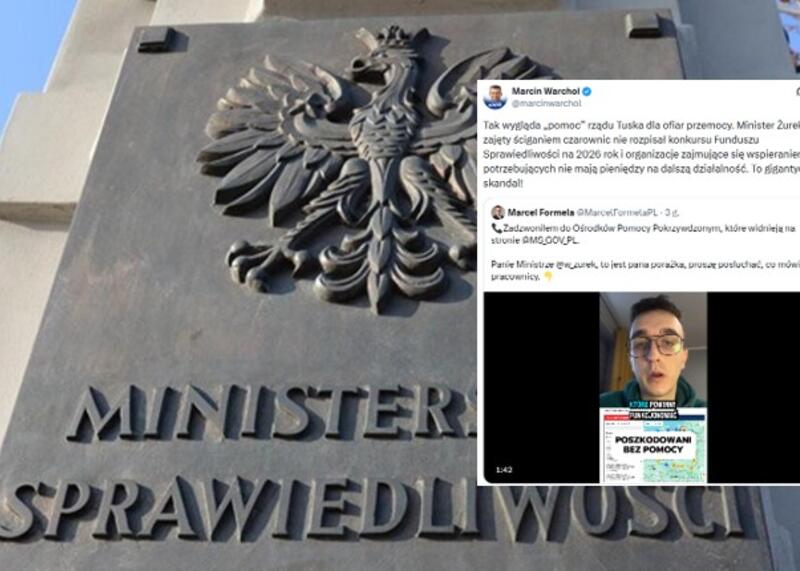Click the blue verified badge
800x571 pixels.
[587, 91]
